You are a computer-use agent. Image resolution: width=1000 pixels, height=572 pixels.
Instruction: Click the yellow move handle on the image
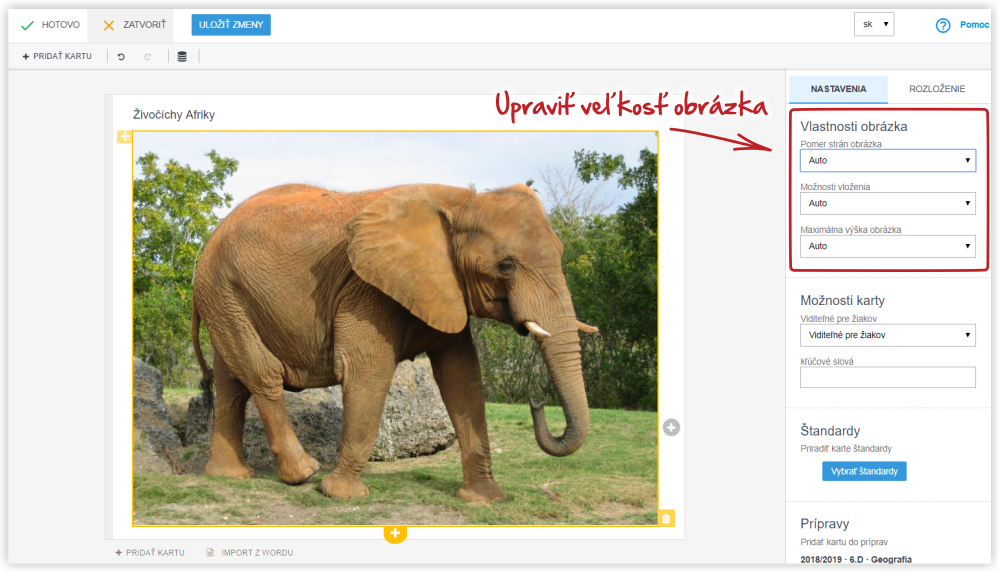[124, 136]
